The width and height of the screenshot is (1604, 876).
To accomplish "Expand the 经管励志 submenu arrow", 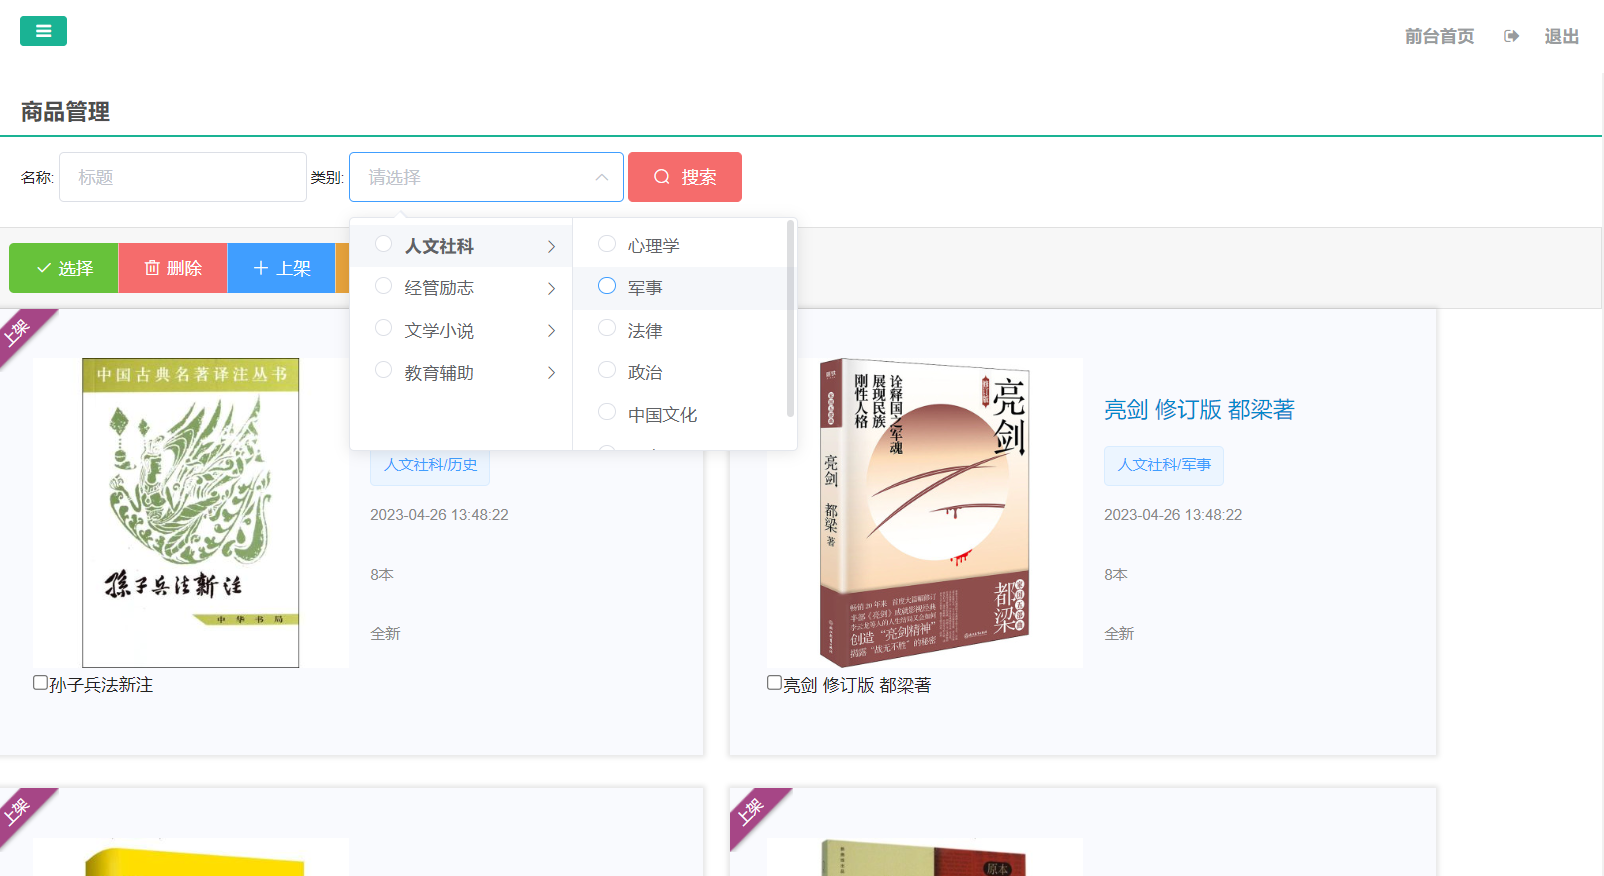I will (x=551, y=288).
